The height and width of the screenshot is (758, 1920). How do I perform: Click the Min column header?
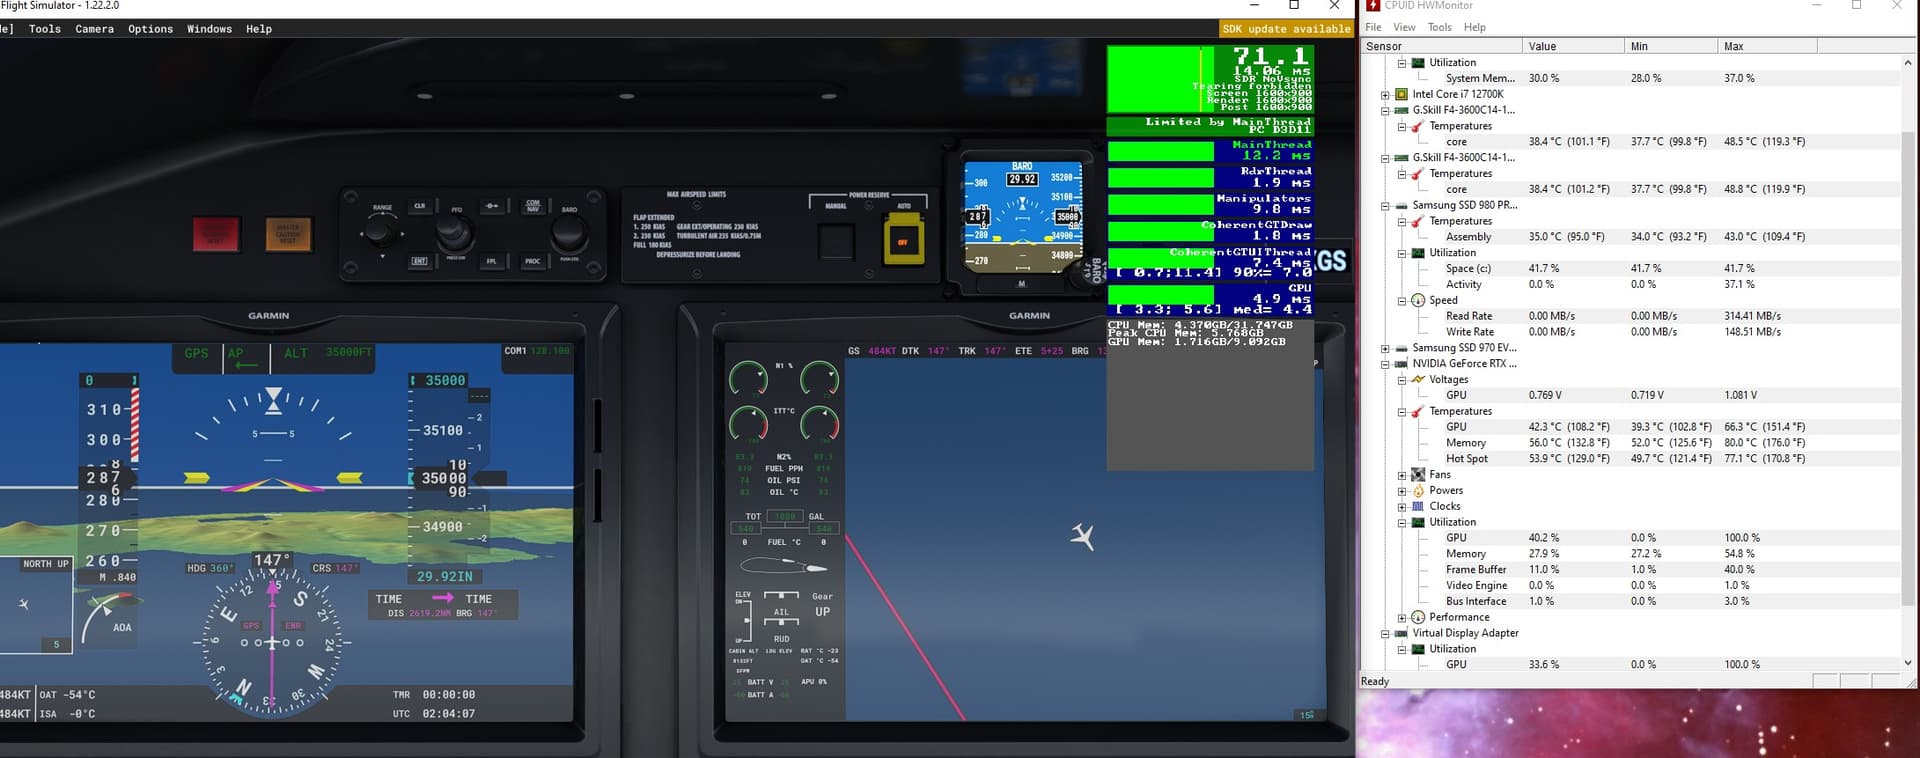pyautogui.click(x=1672, y=46)
